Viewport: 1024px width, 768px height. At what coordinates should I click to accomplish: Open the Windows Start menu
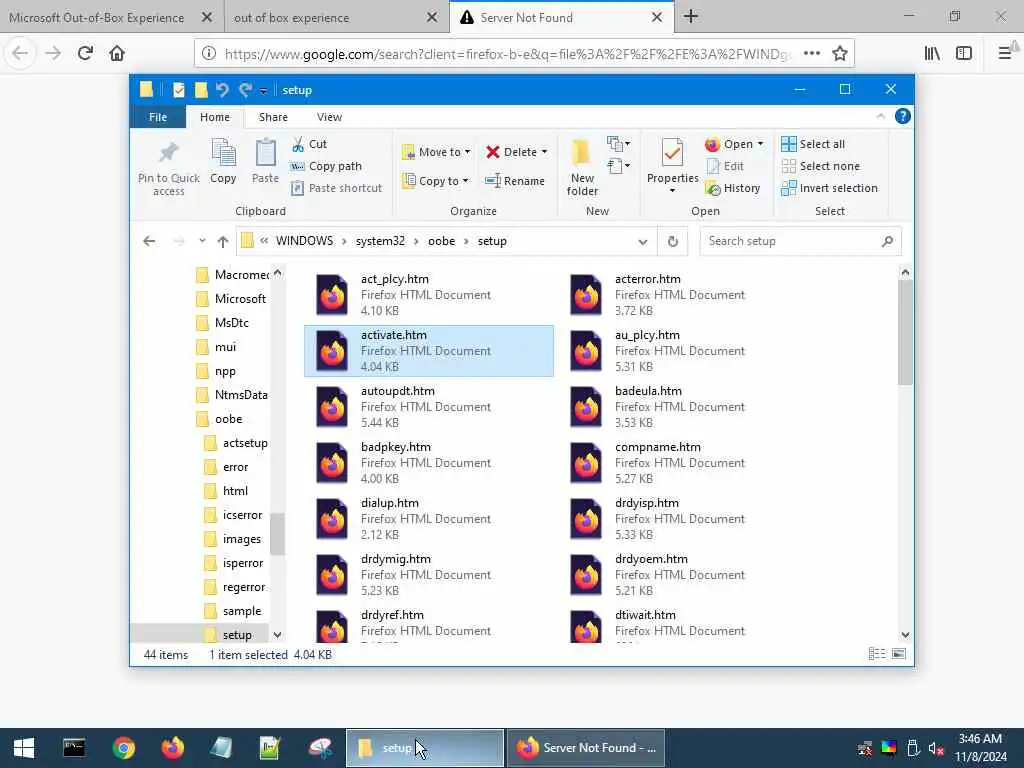tap(24, 748)
